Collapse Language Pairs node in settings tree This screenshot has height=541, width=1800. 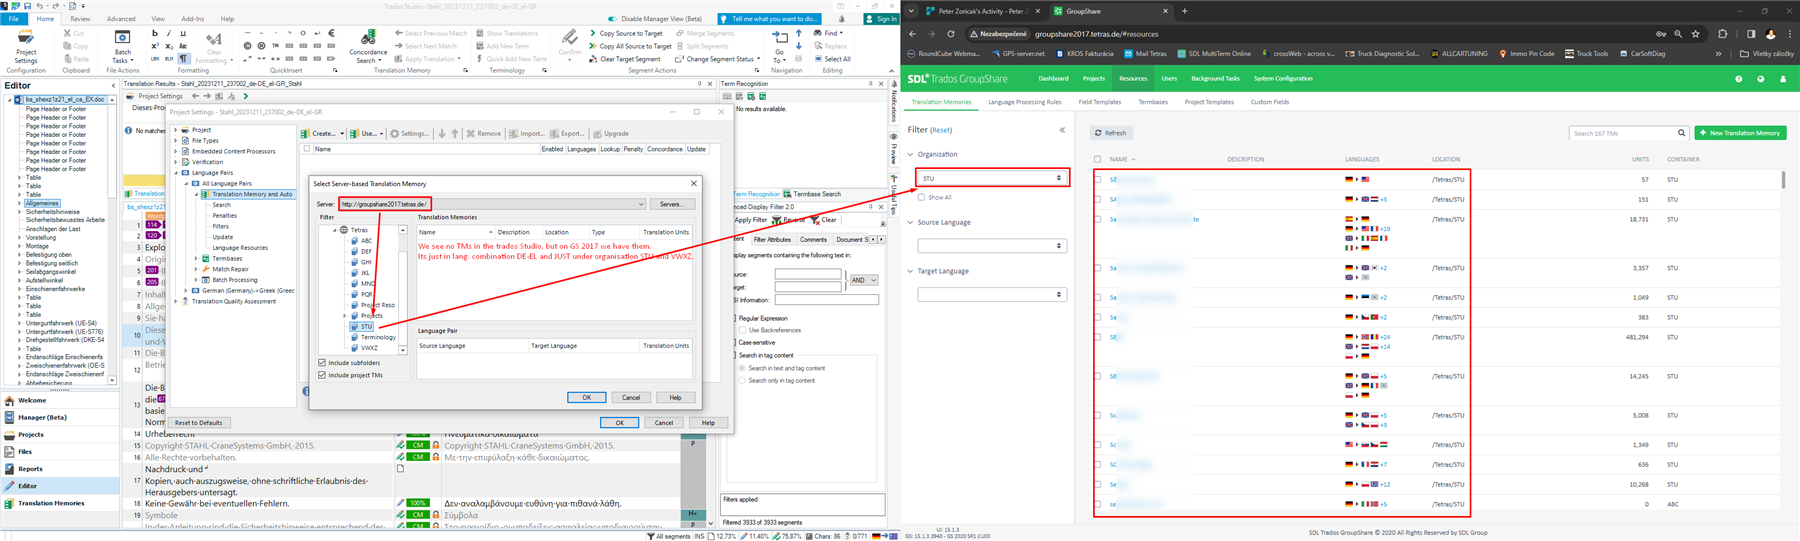[176, 173]
